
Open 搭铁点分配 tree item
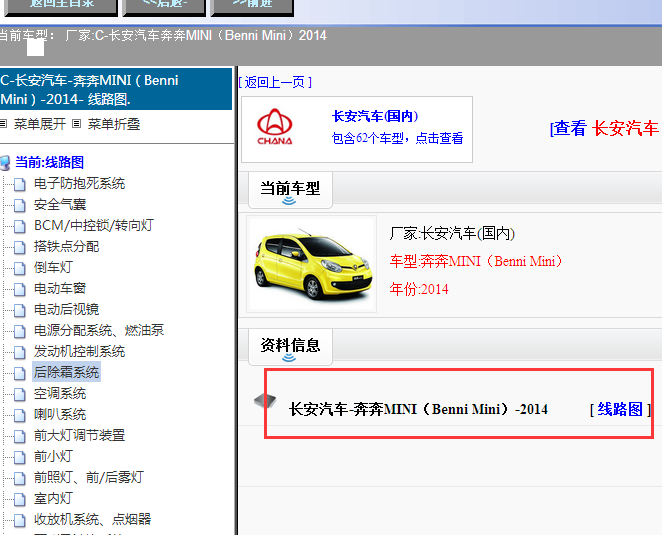coord(66,246)
